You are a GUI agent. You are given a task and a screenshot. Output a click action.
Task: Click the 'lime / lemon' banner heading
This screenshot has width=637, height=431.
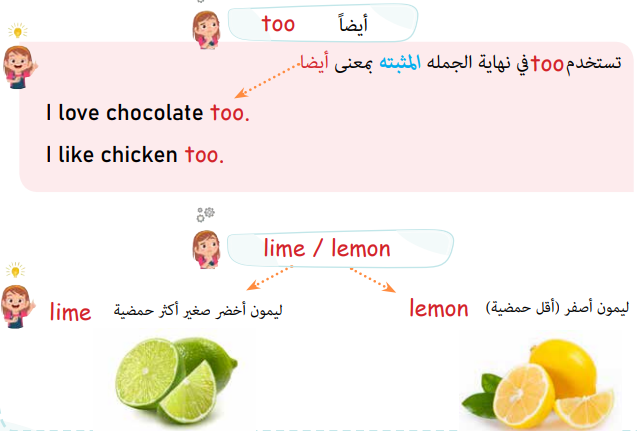[x=327, y=248]
